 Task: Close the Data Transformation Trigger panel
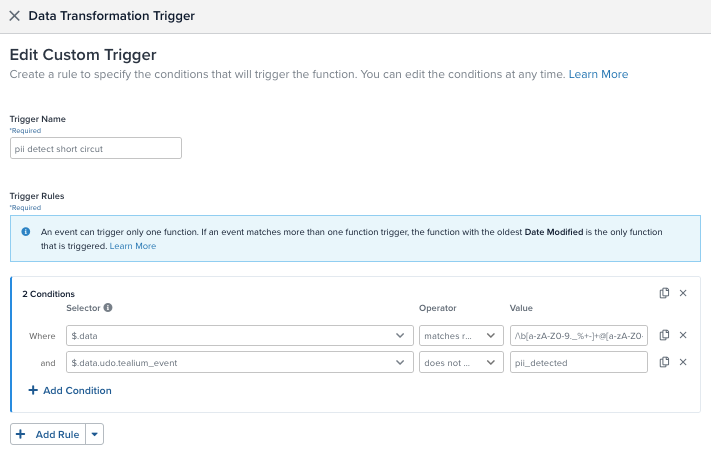click(x=15, y=16)
